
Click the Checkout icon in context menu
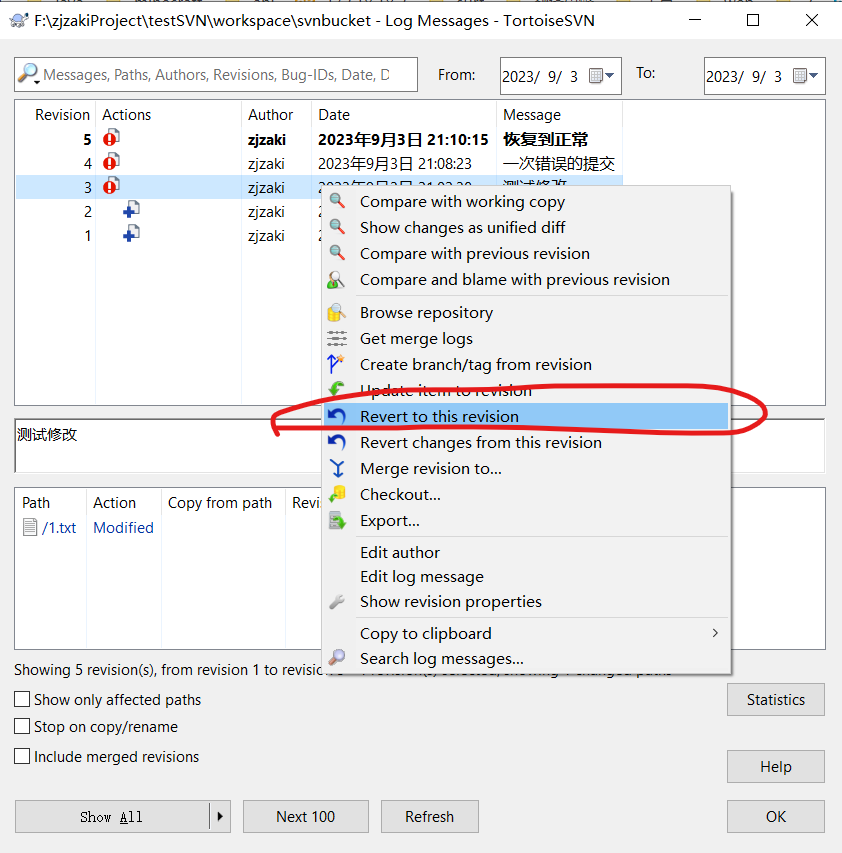337,494
